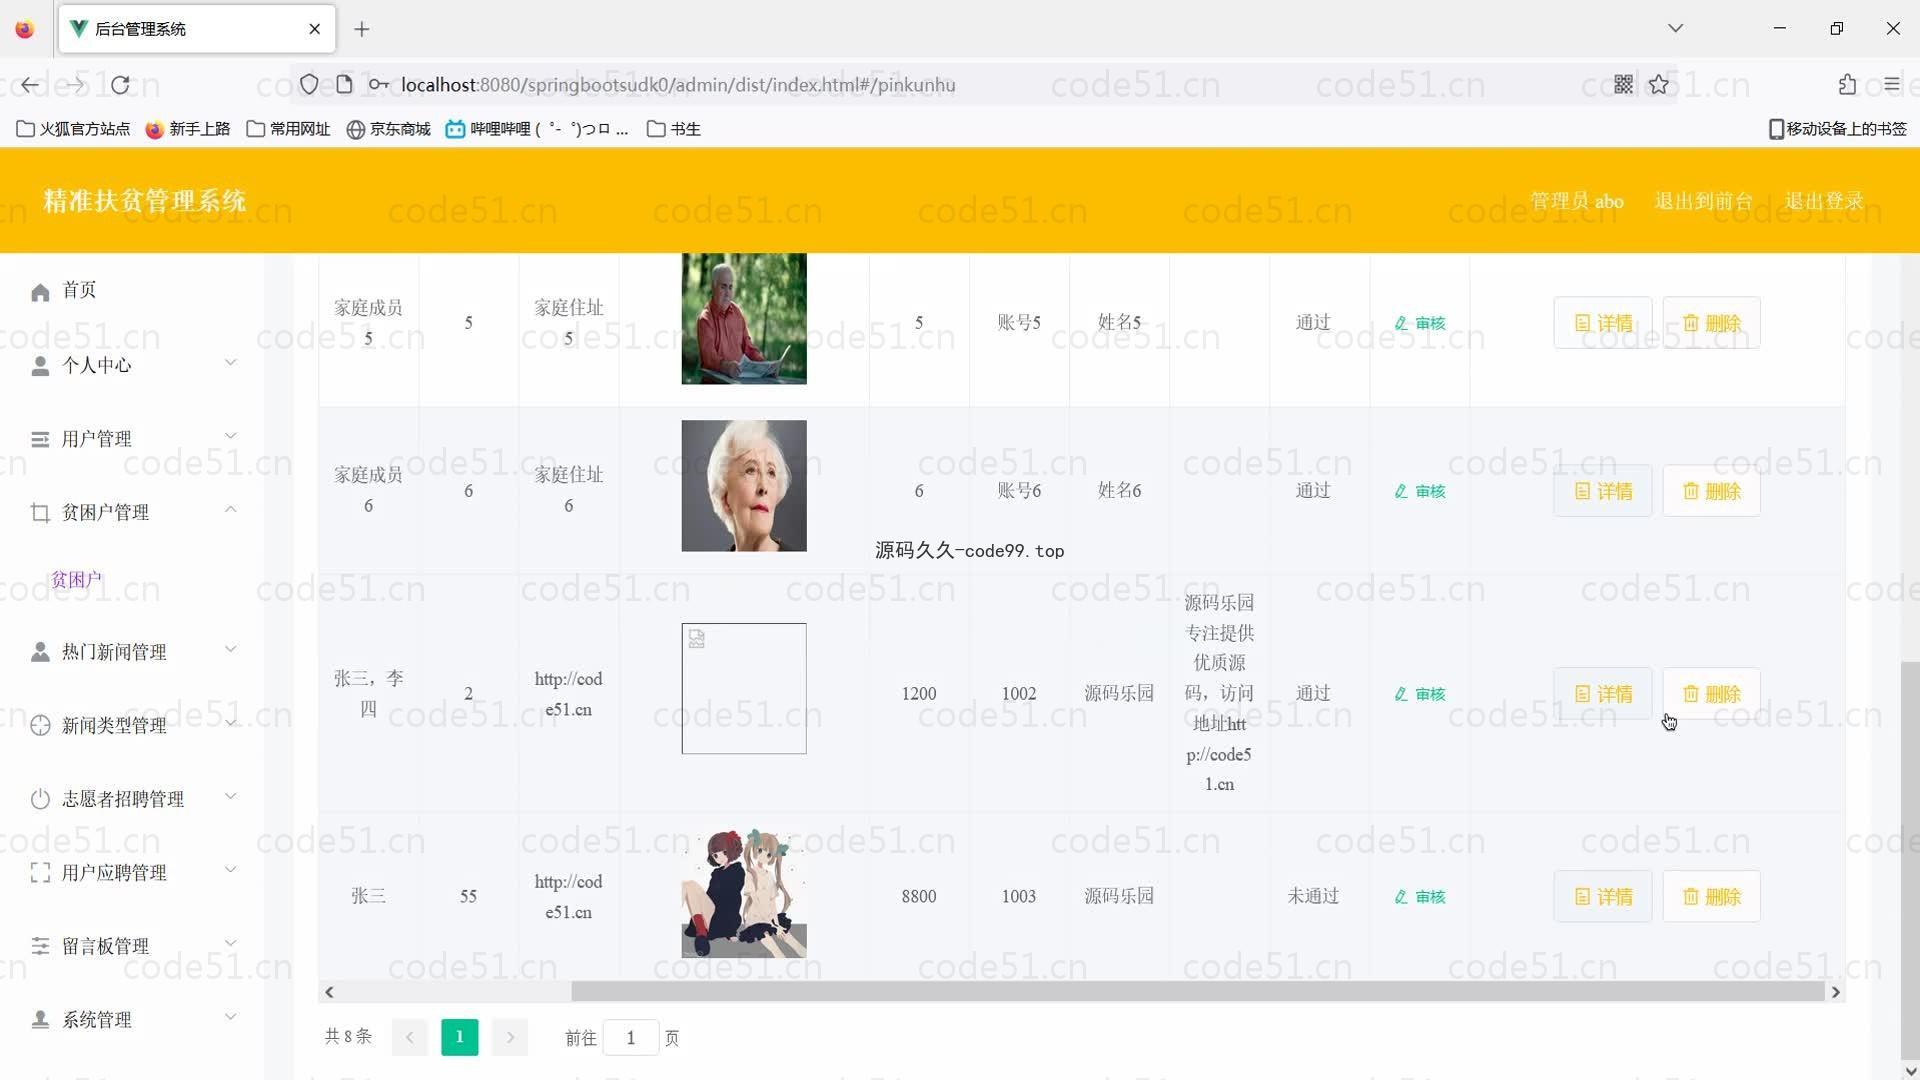This screenshot has height=1080, width=1920.
Task: Click the 用户应聘管理 frame icon
Action: [40, 873]
